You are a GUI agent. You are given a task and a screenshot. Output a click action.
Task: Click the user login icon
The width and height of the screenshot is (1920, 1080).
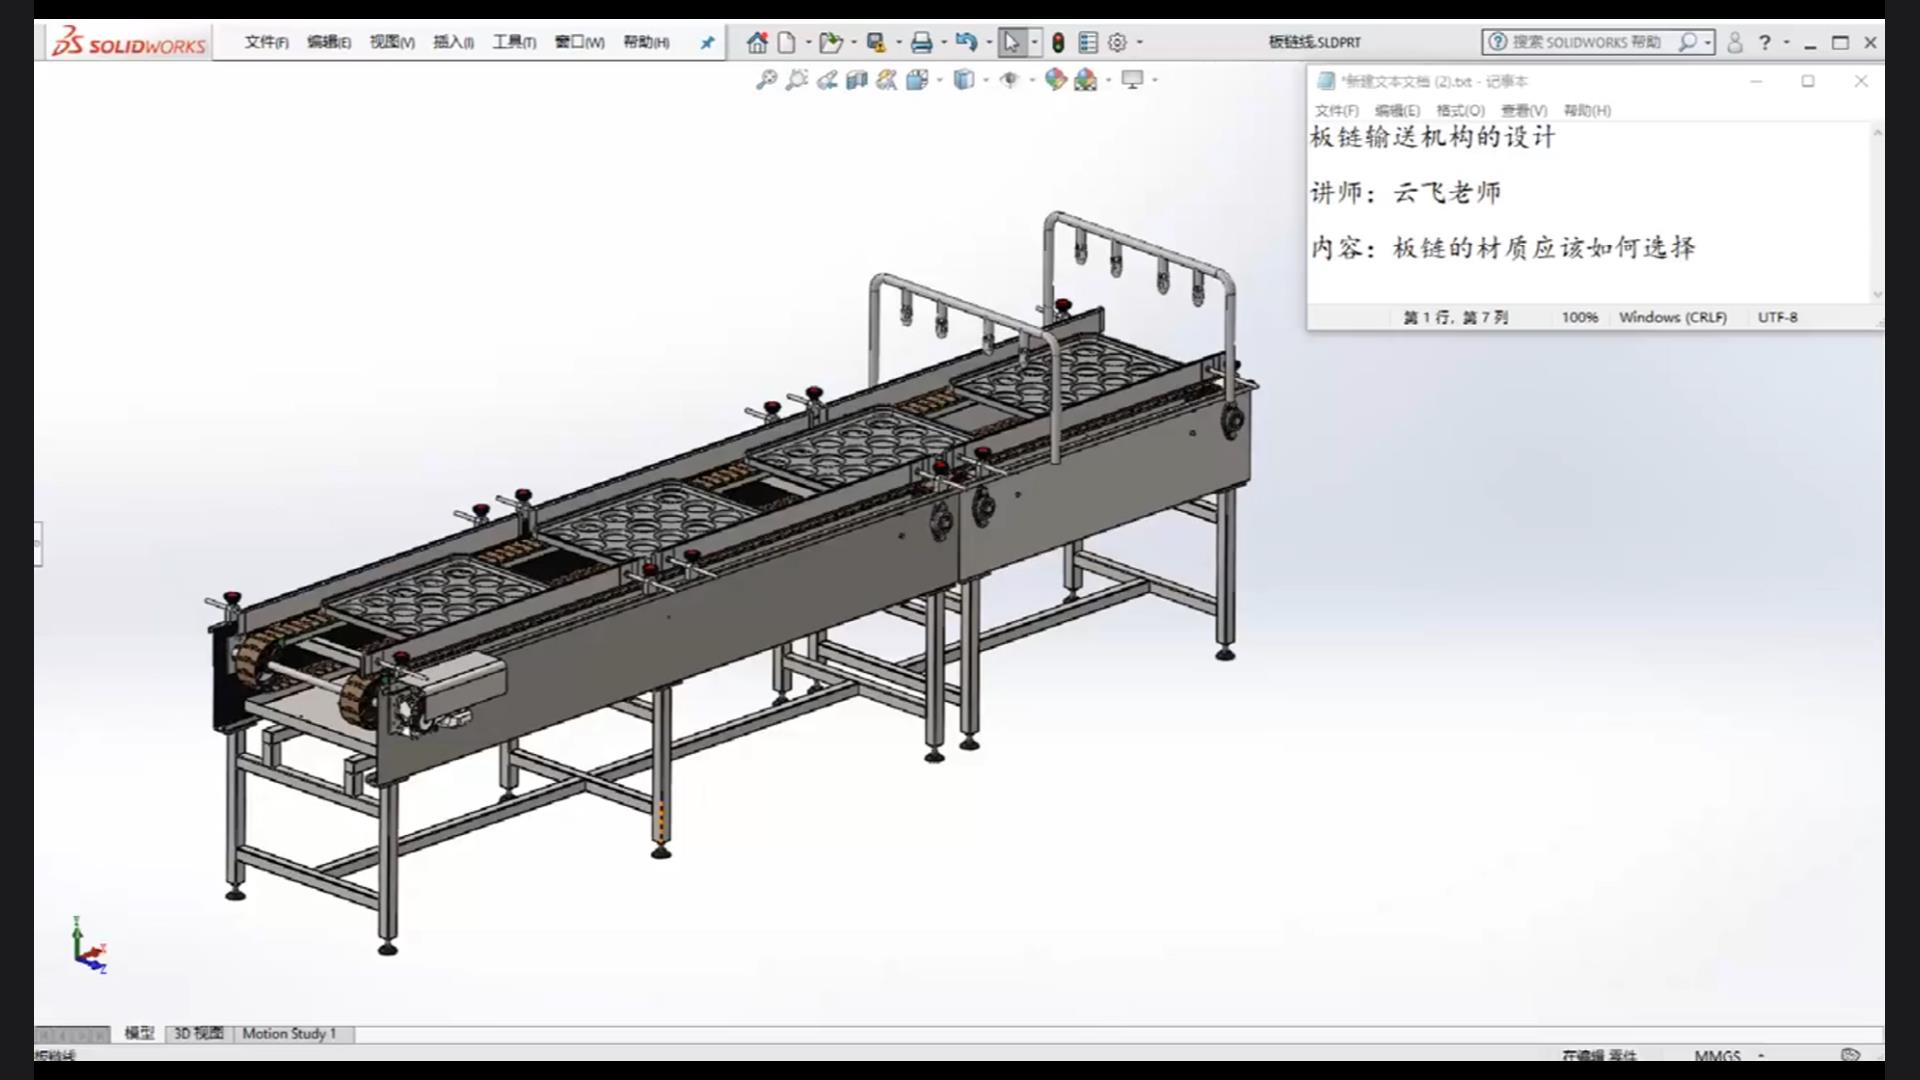pos(1735,42)
